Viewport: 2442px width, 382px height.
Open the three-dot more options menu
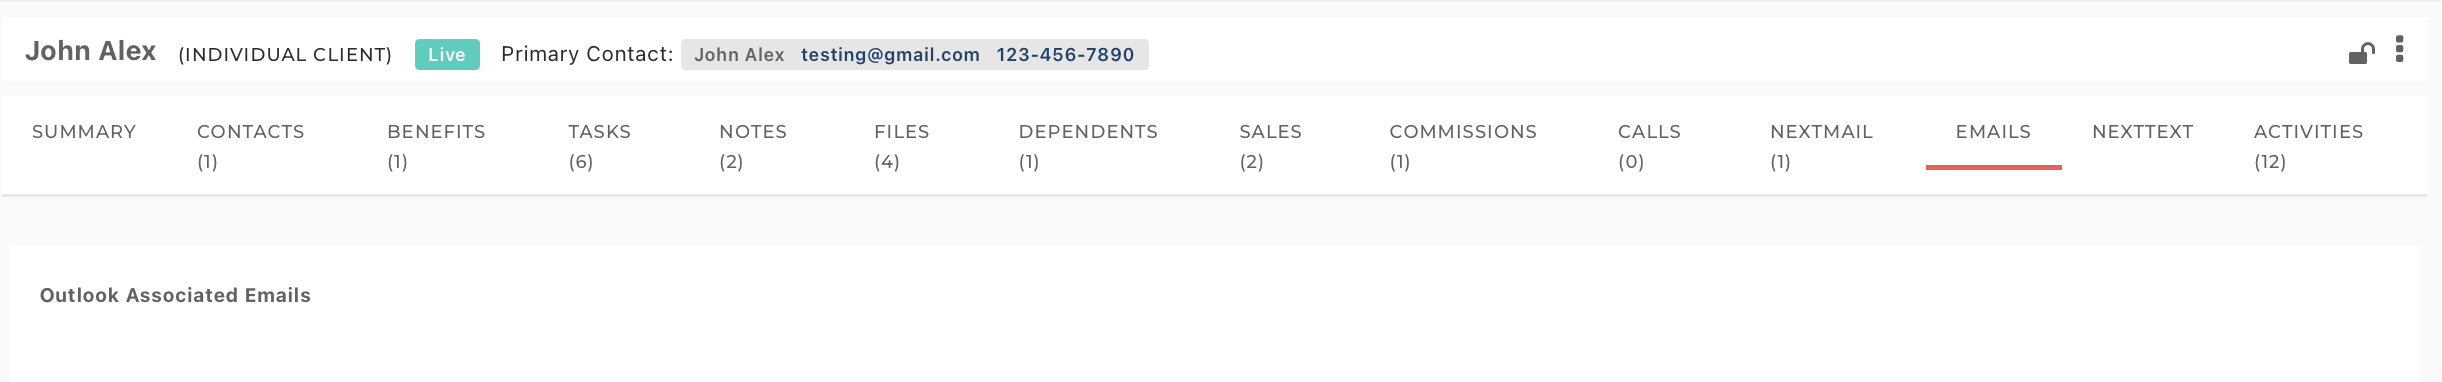2399,49
